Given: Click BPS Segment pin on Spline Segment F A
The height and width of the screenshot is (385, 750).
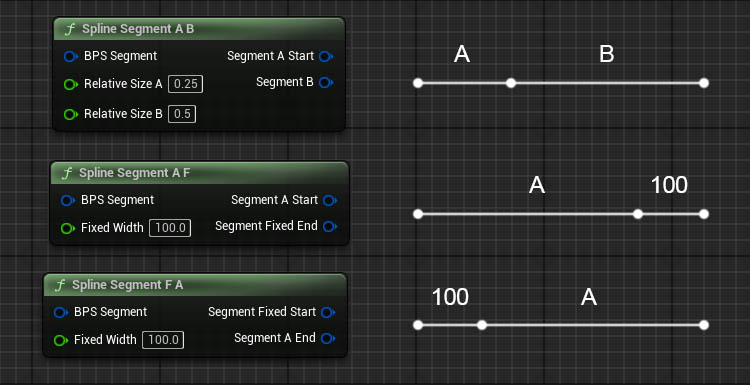Looking at the screenshot, I should (61, 313).
